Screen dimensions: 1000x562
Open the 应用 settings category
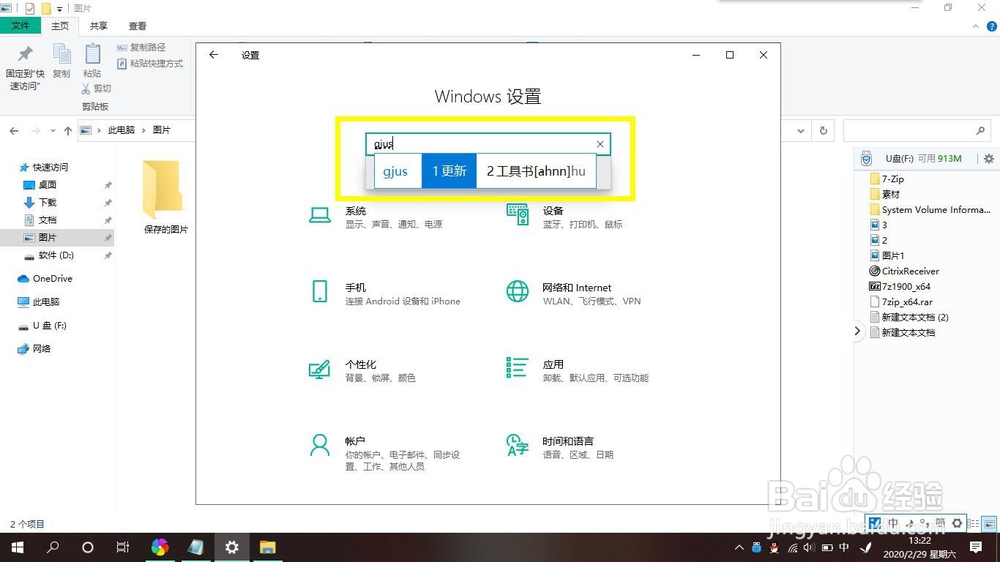point(577,371)
